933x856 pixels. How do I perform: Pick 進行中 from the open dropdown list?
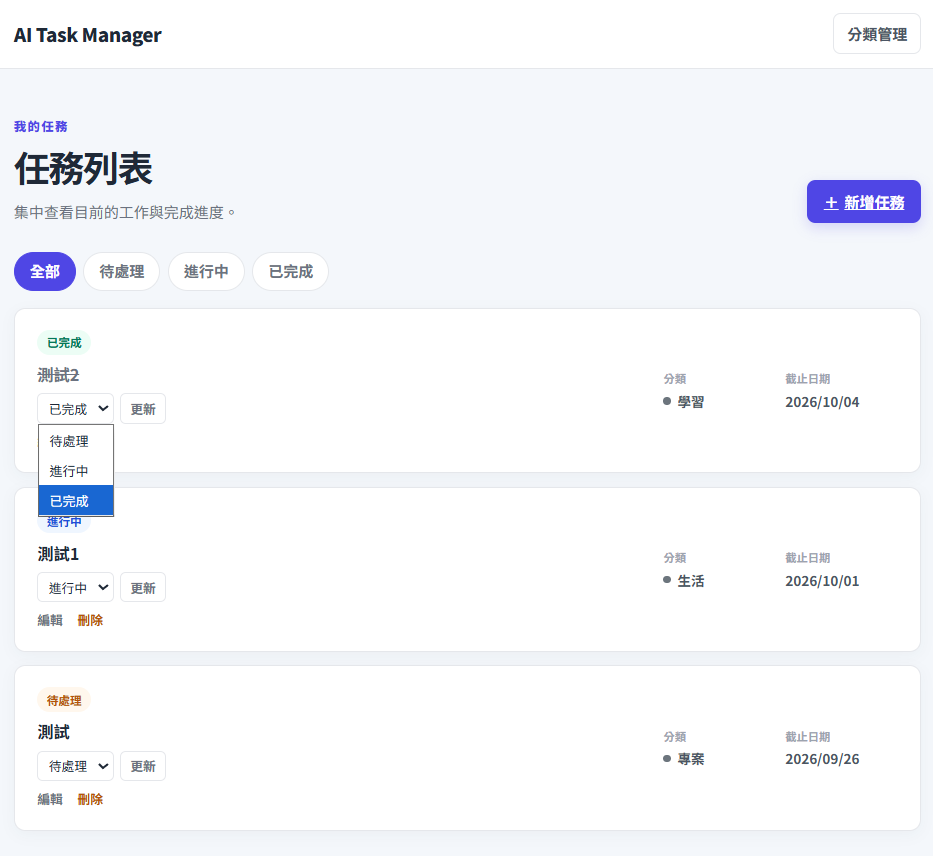point(76,471)
